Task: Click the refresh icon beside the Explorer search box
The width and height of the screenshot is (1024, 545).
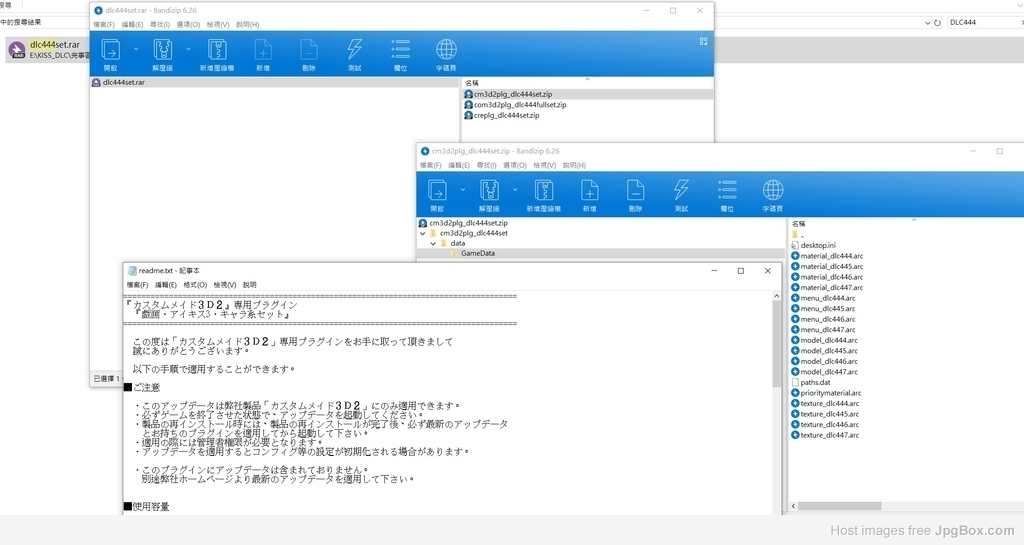Action: (937, 22)
